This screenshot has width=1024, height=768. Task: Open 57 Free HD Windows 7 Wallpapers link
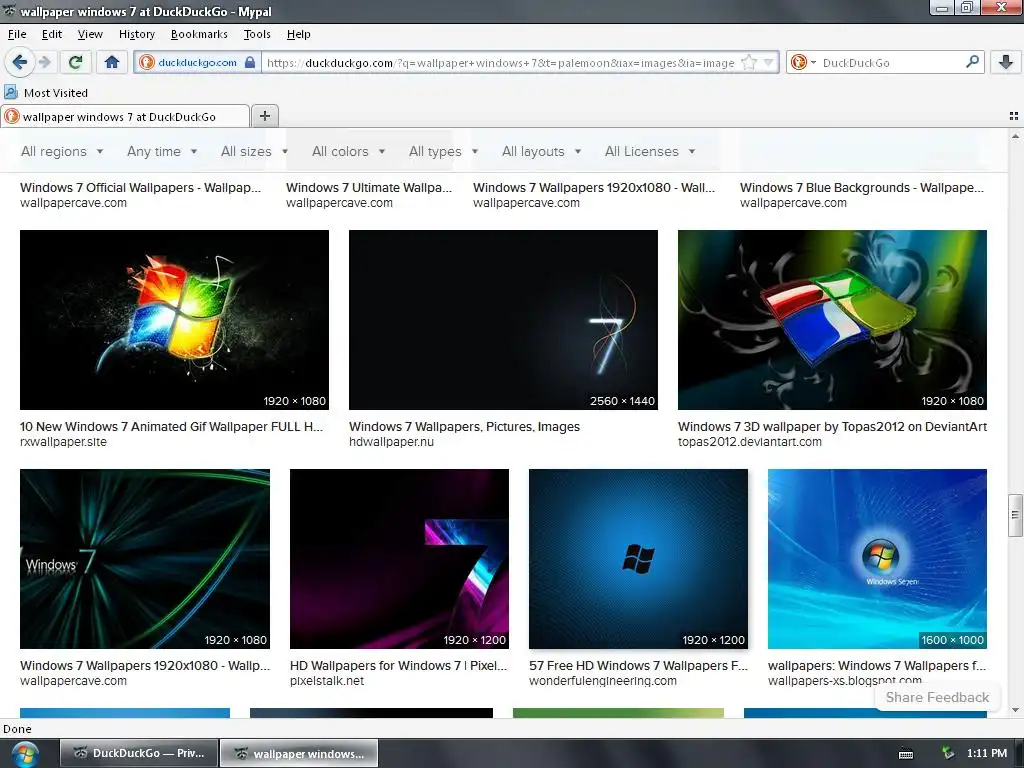(638, 665)
